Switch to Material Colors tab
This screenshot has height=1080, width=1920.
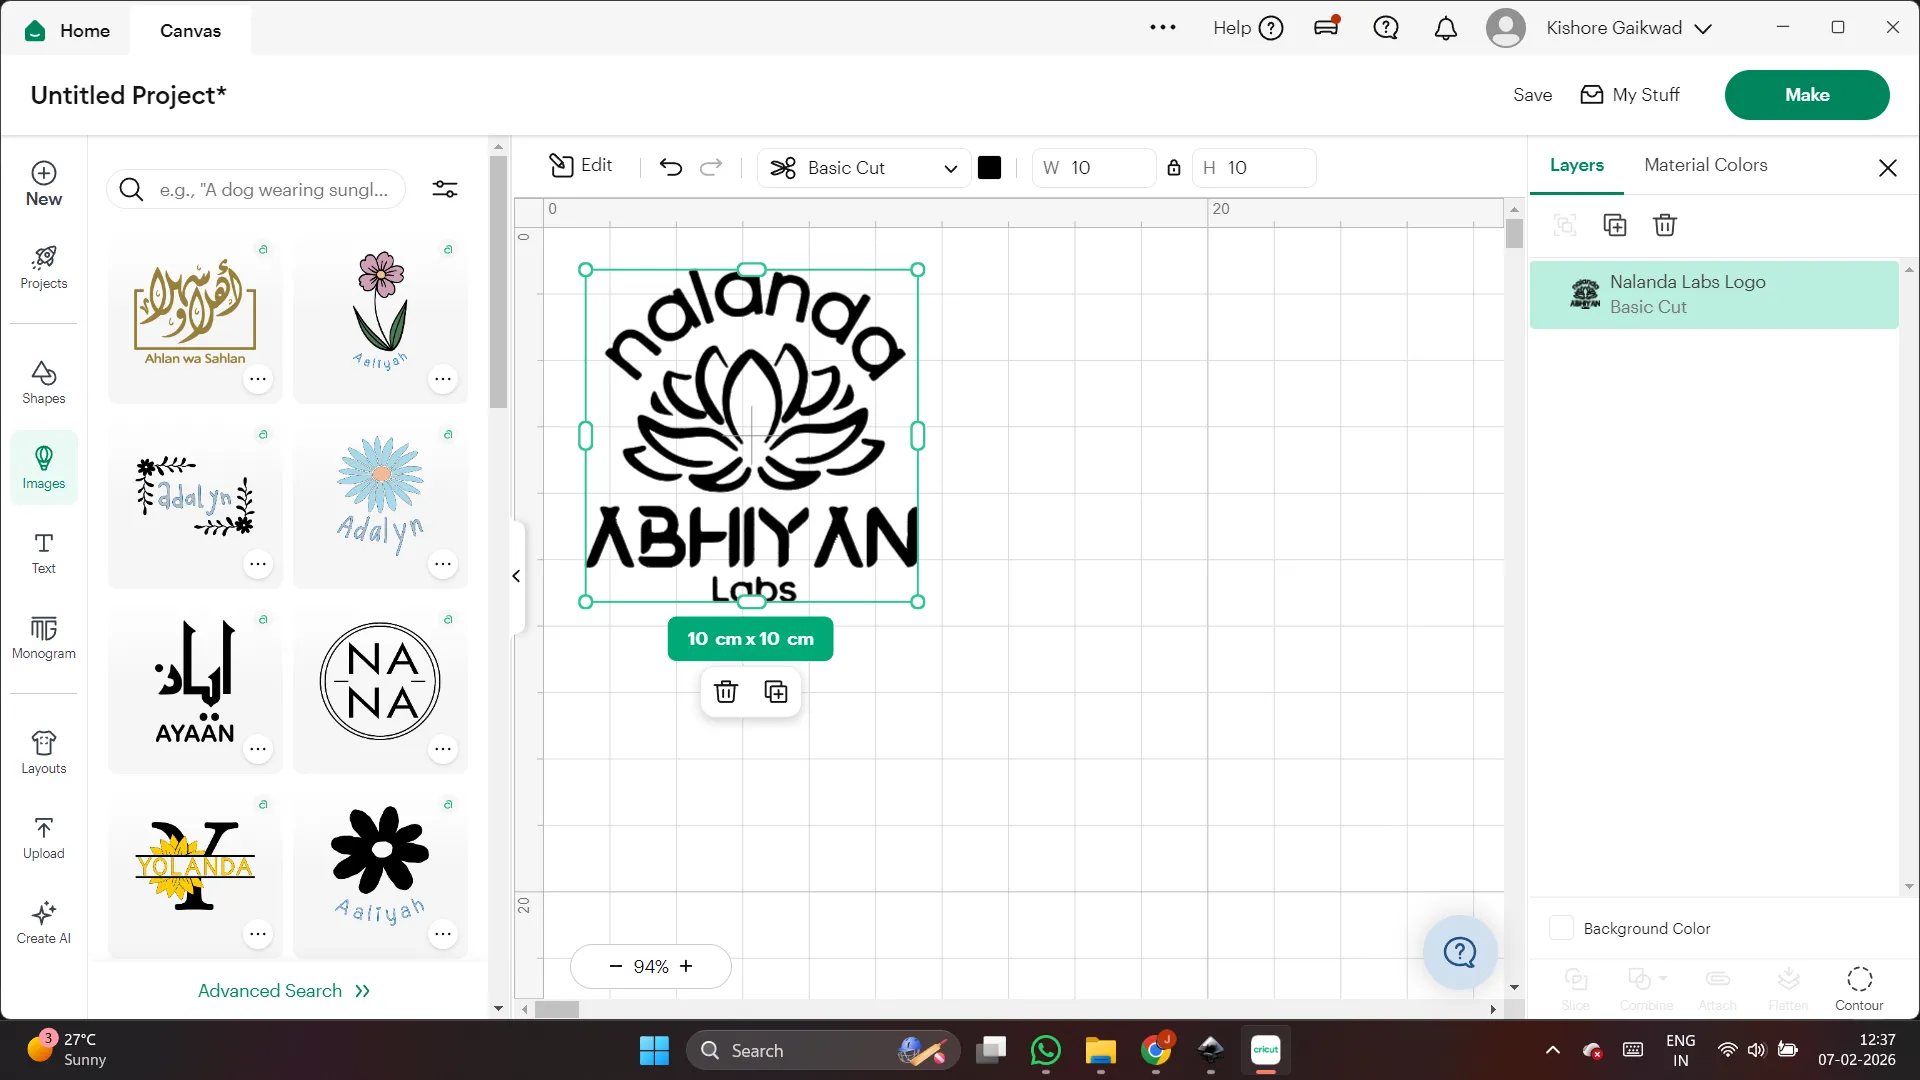[x=1705, y=165]
